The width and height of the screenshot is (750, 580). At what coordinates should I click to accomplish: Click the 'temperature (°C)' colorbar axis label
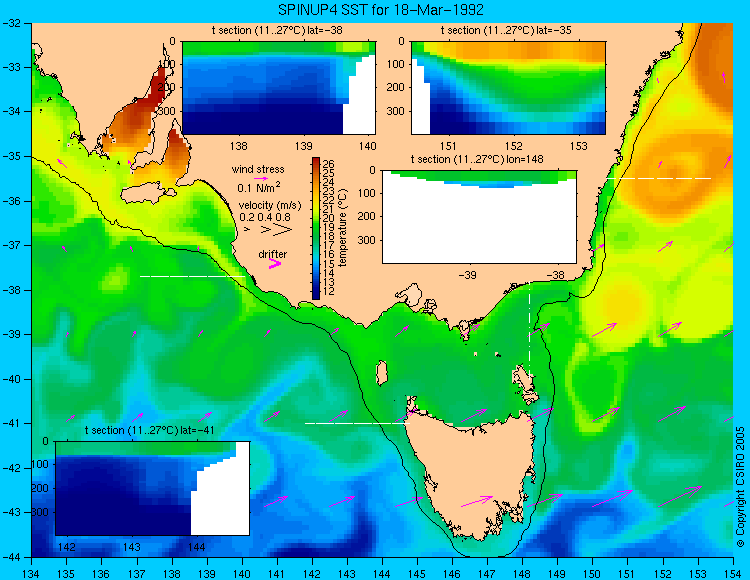click(x=342, y=228)
